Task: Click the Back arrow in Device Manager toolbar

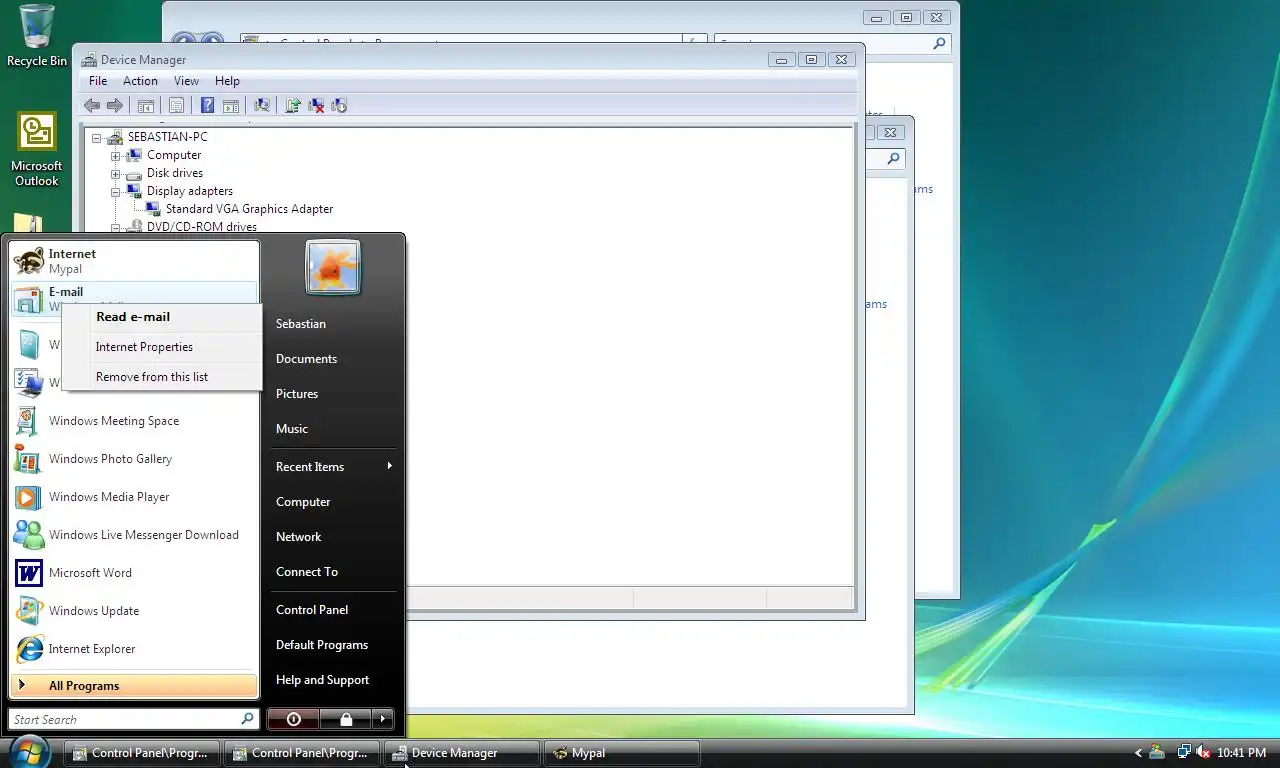Action: point(92,105)
